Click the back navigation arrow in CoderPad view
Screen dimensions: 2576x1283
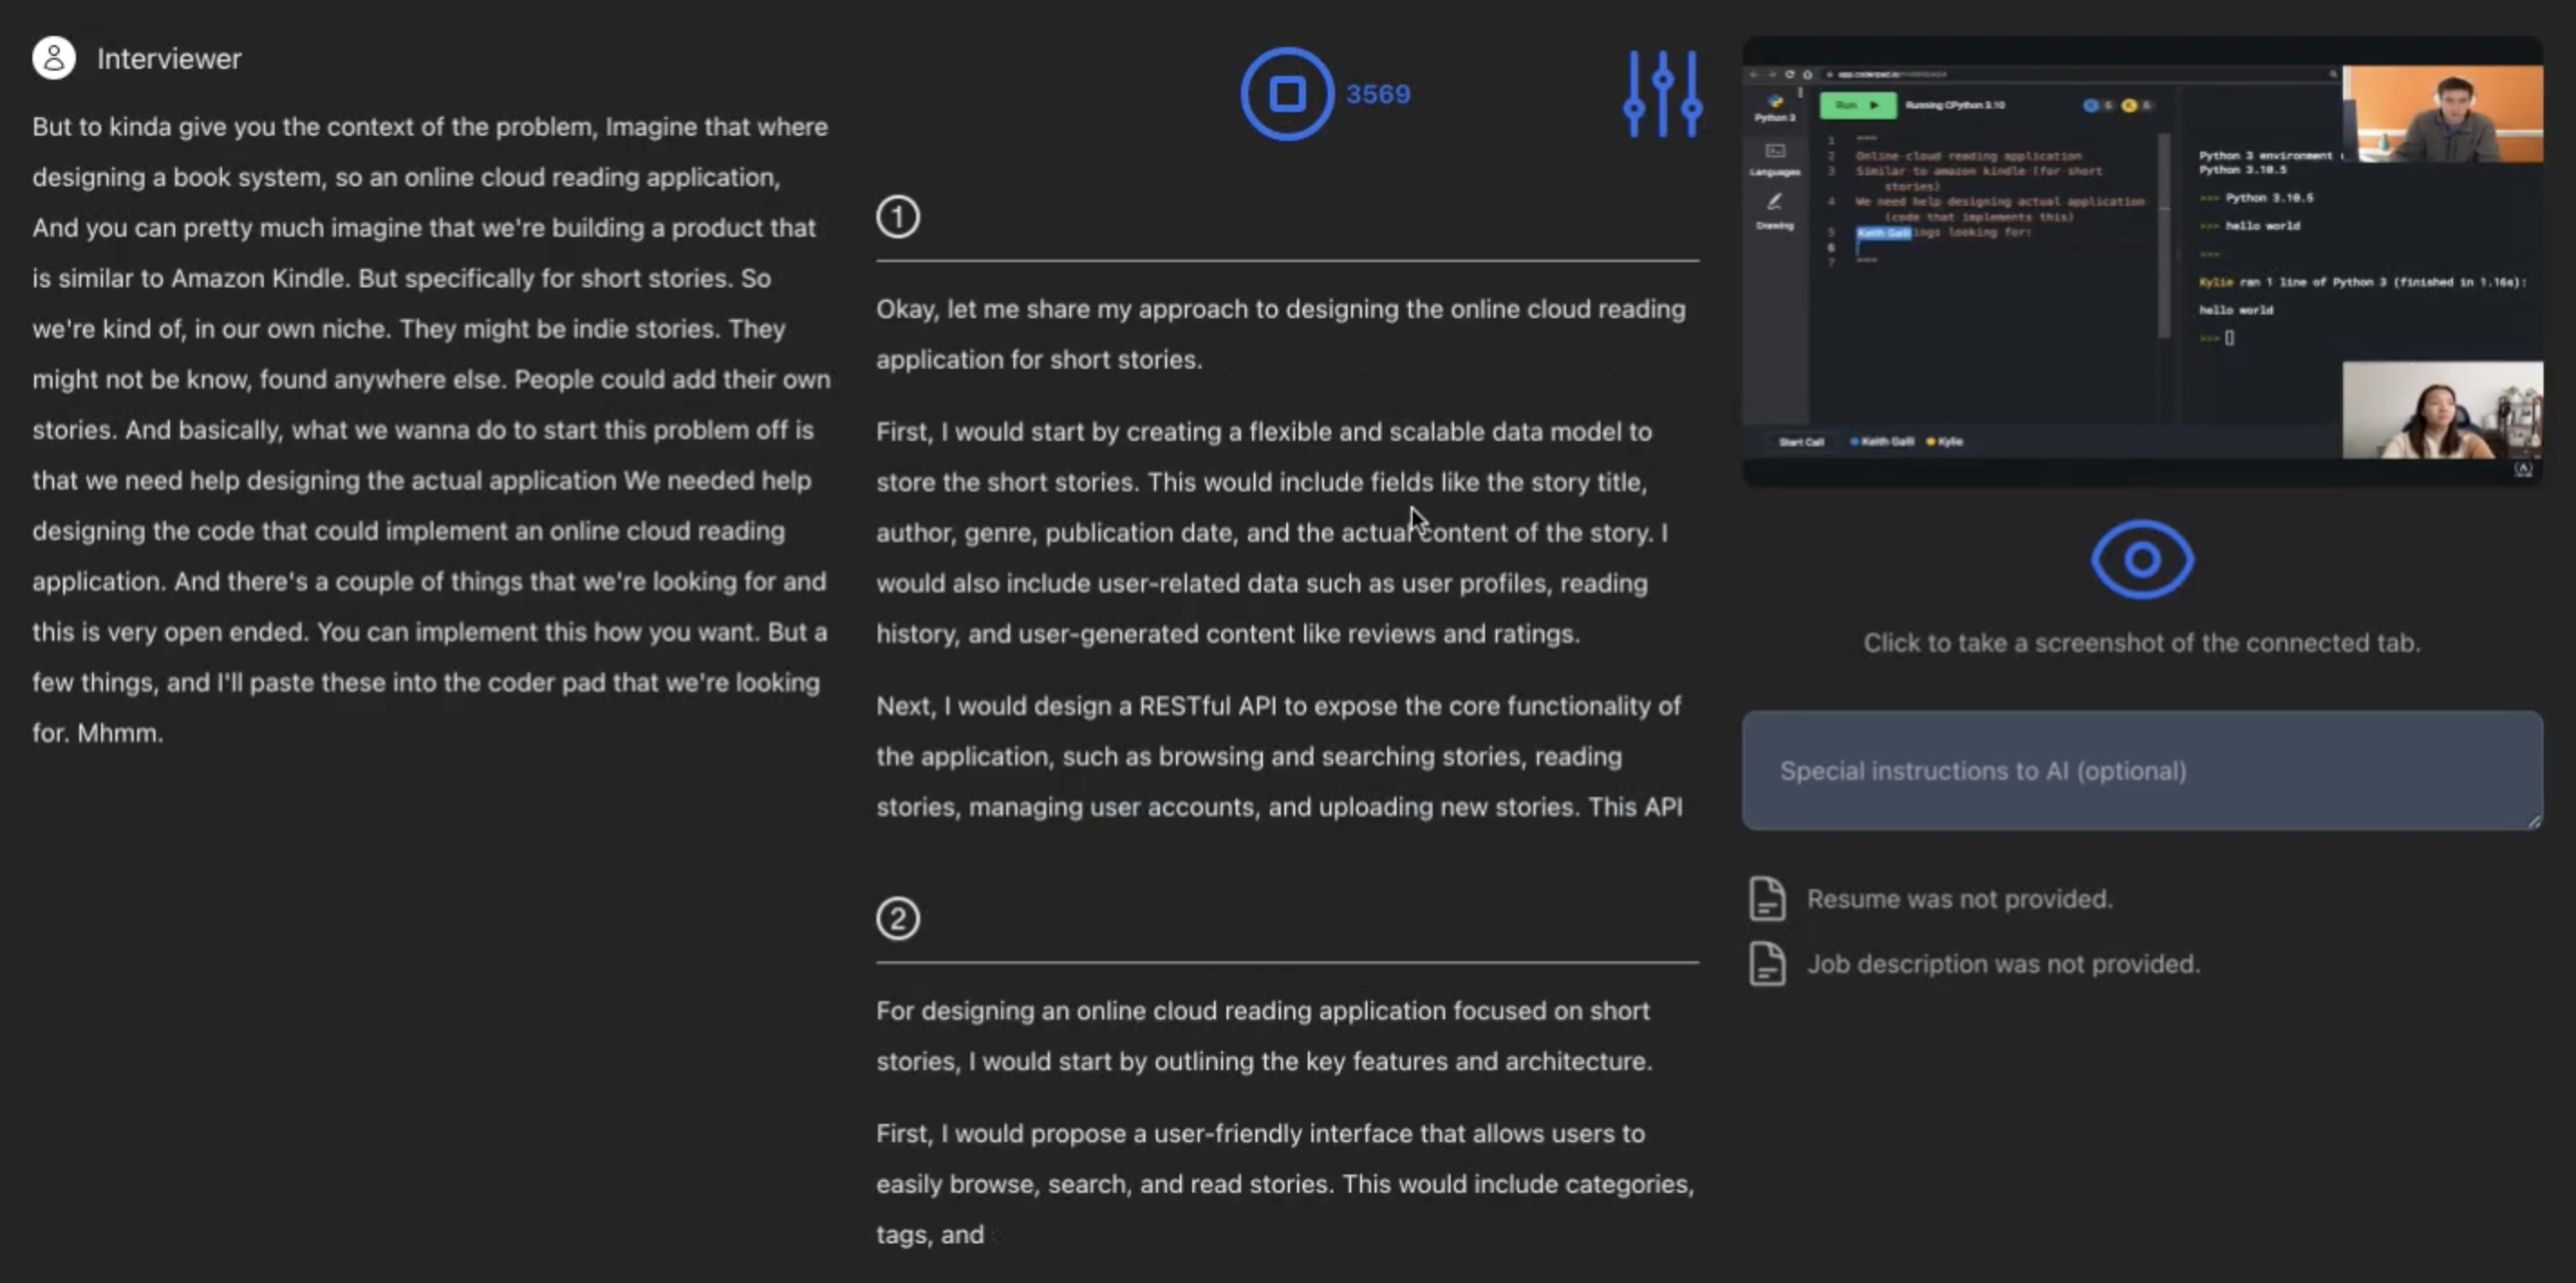[1754, 74]
